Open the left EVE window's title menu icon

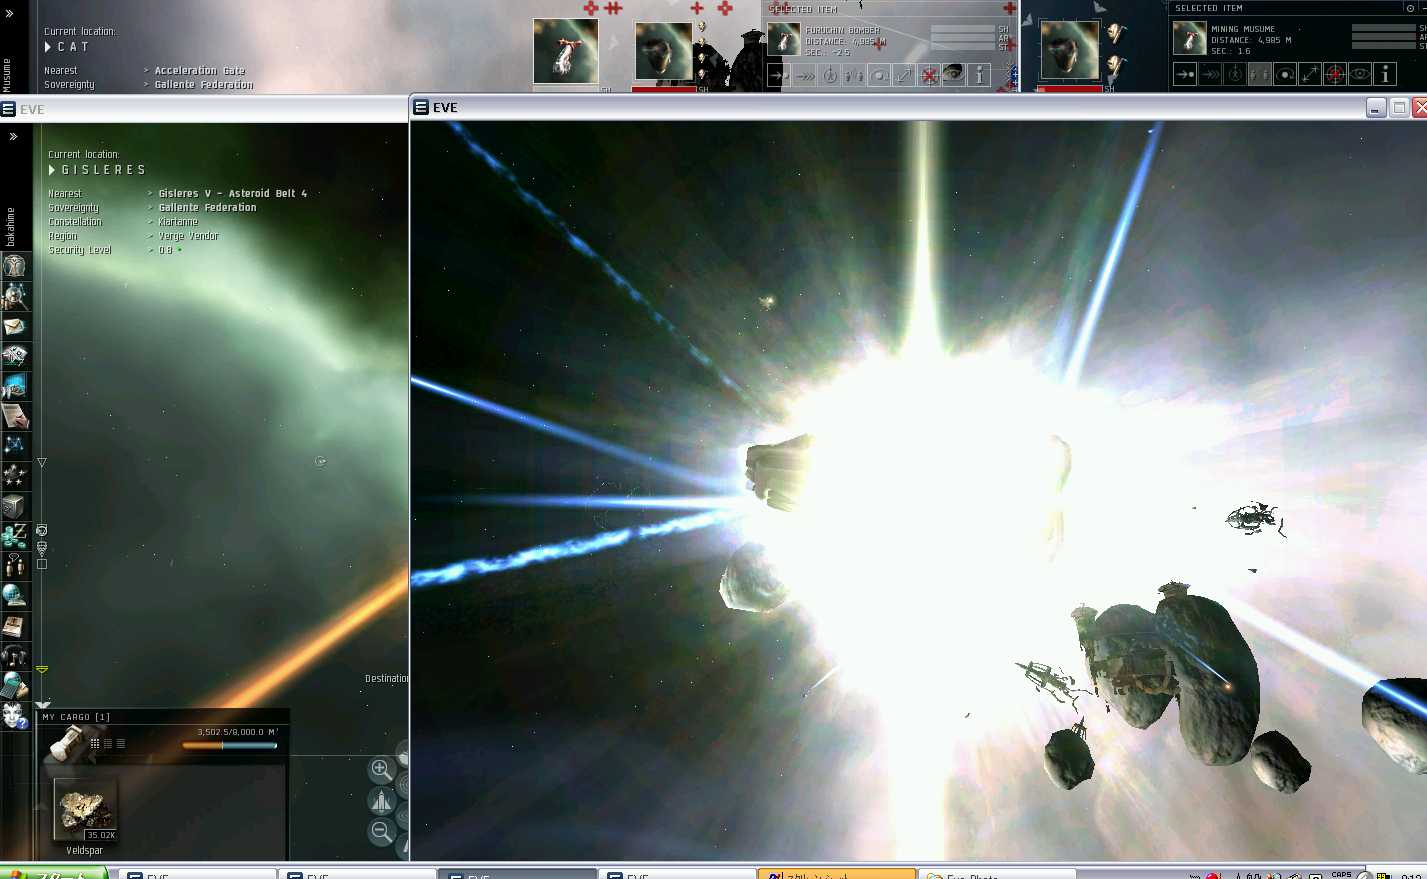point(8,109)
